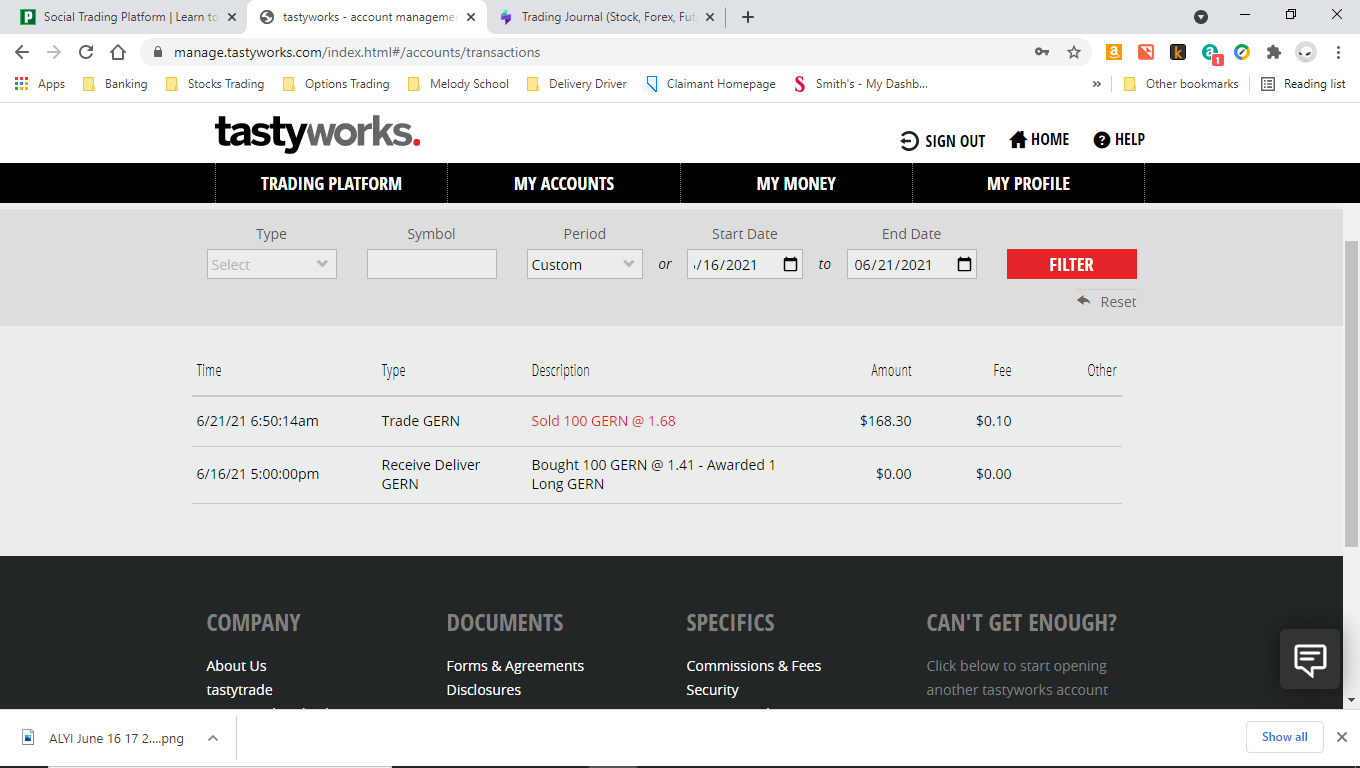Screen dimensions: 1360x768
Task: Open the My Accounts menu
Action: pos(564,184)
